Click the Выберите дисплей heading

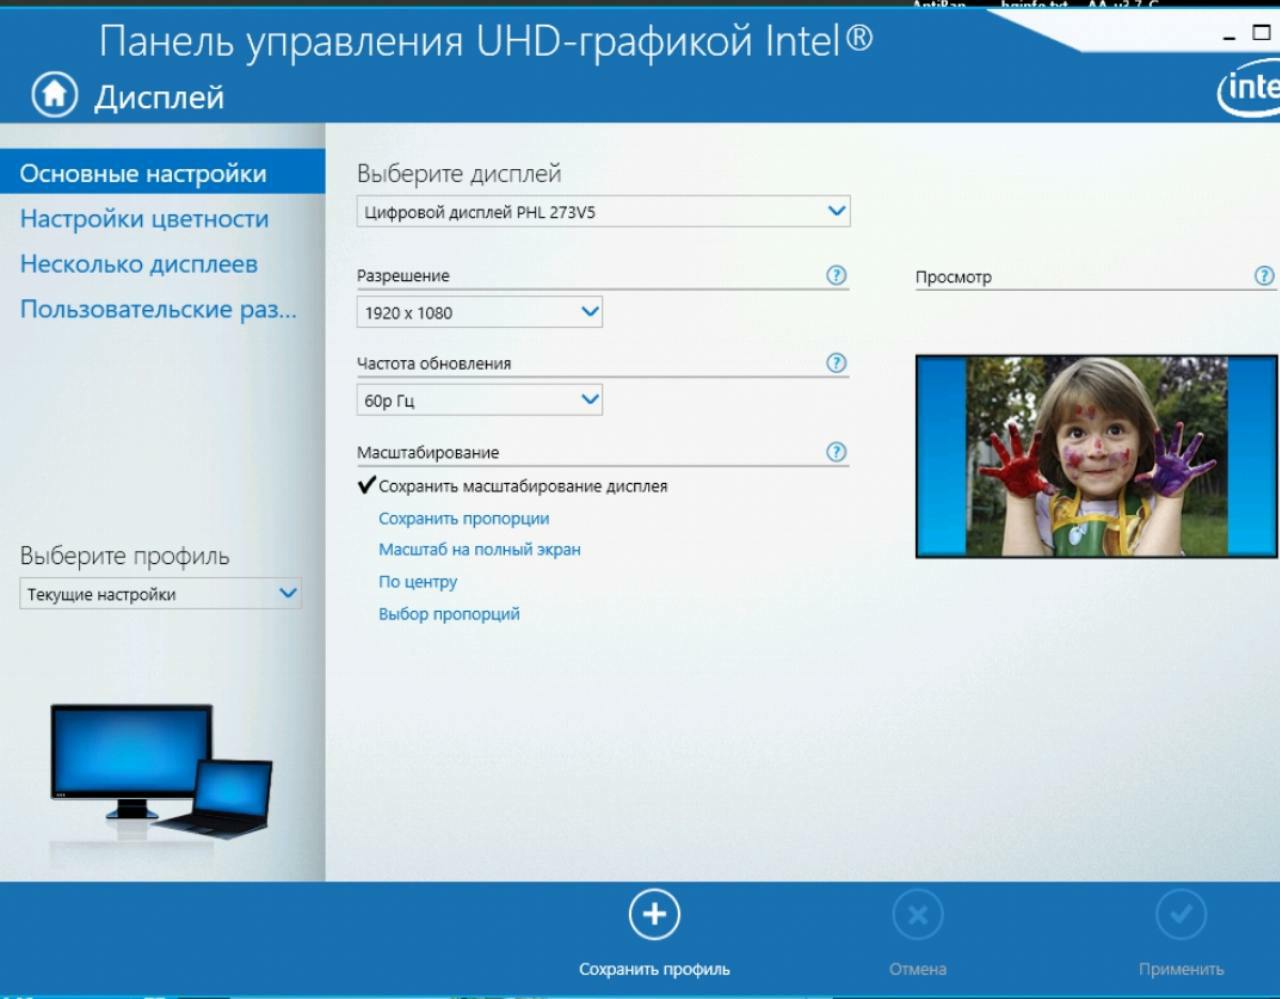459,174
